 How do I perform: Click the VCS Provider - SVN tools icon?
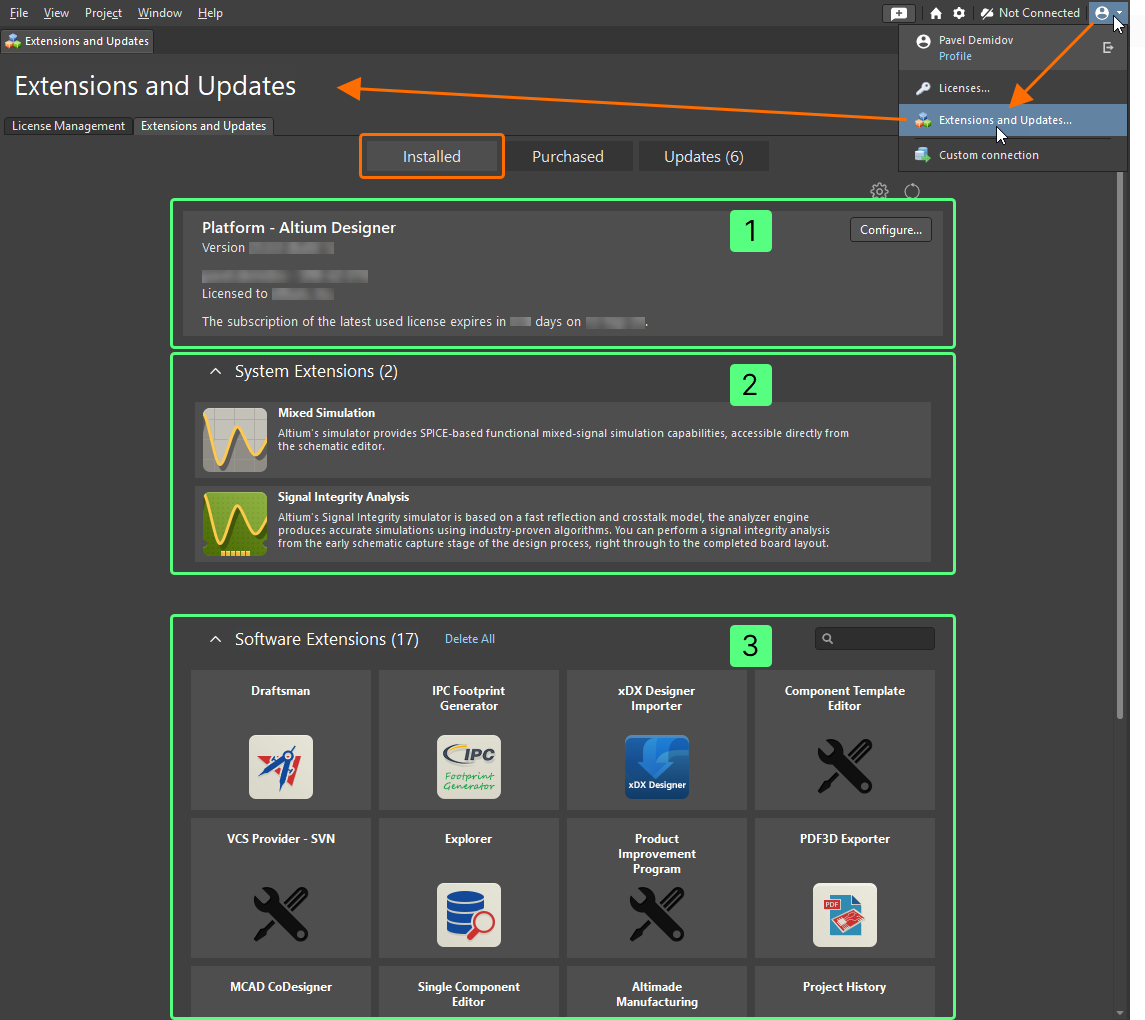click(x=280, y=914)
